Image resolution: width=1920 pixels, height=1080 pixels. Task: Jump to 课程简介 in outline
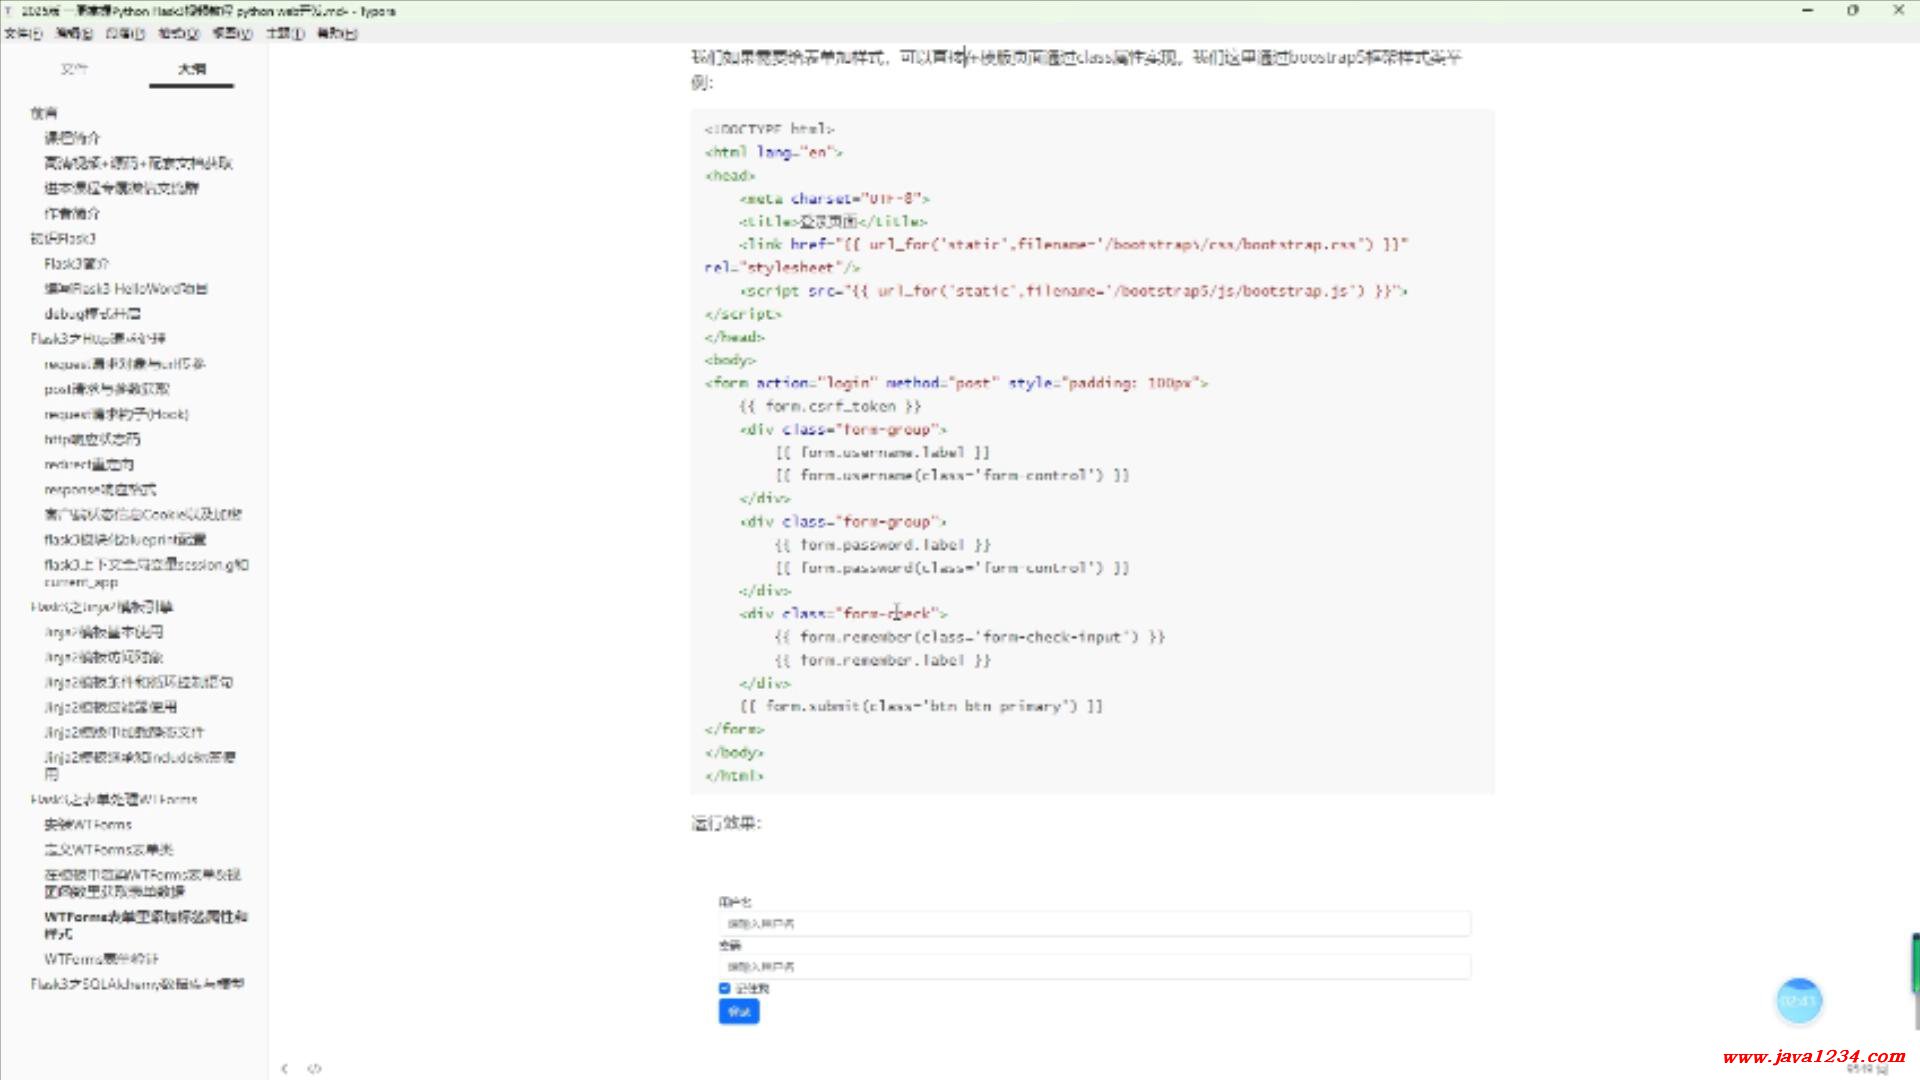click(72, 138)
